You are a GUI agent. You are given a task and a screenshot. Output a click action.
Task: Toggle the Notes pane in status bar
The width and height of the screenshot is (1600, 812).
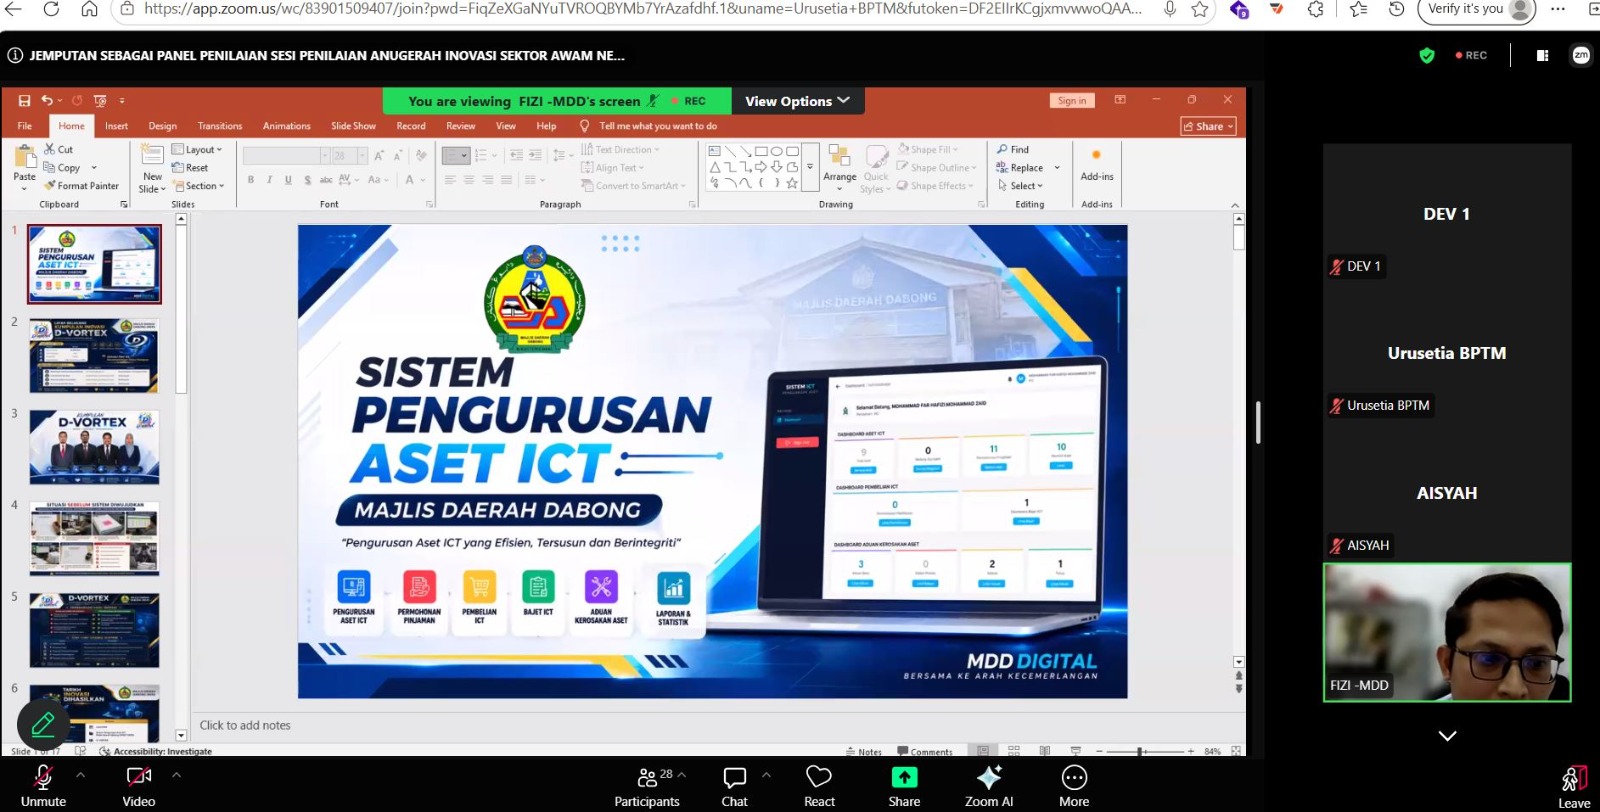click(x=864, y=752)
